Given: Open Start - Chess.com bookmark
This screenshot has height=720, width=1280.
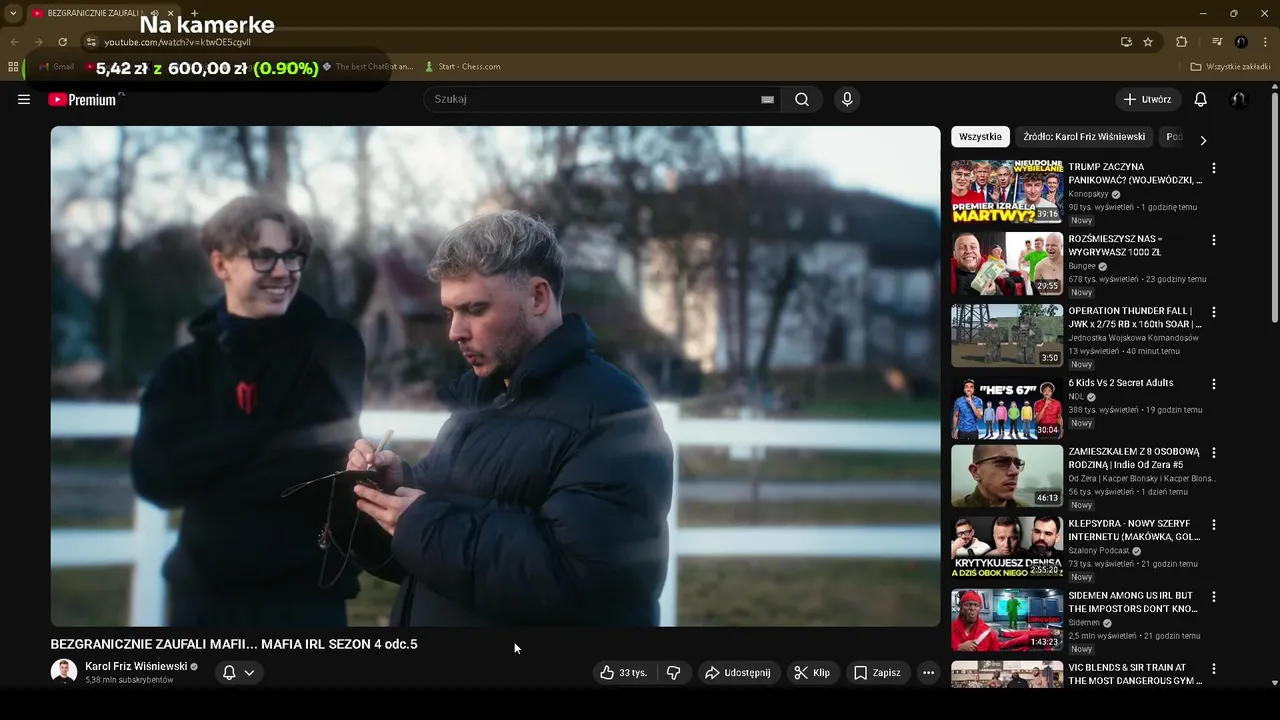Looking at the screenshot, I should [462, 67].
